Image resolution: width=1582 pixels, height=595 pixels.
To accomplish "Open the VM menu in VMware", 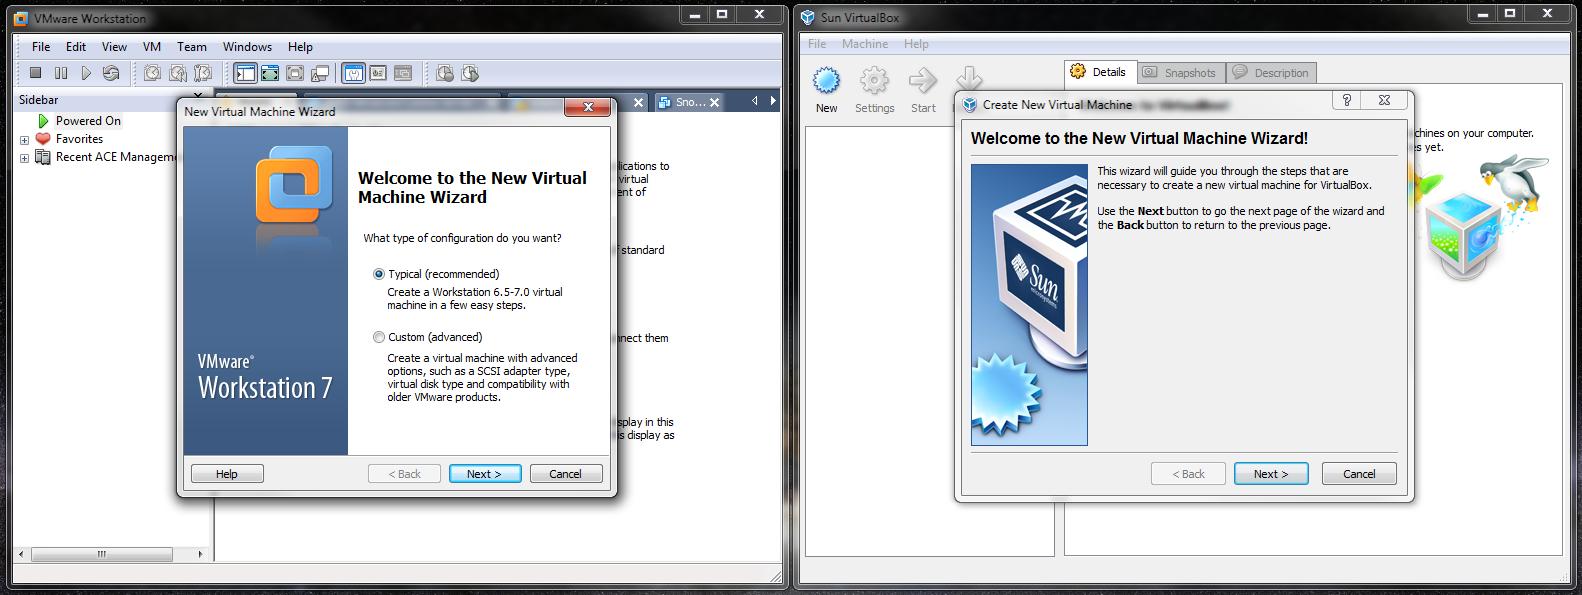I will click(x=151, y=47).
